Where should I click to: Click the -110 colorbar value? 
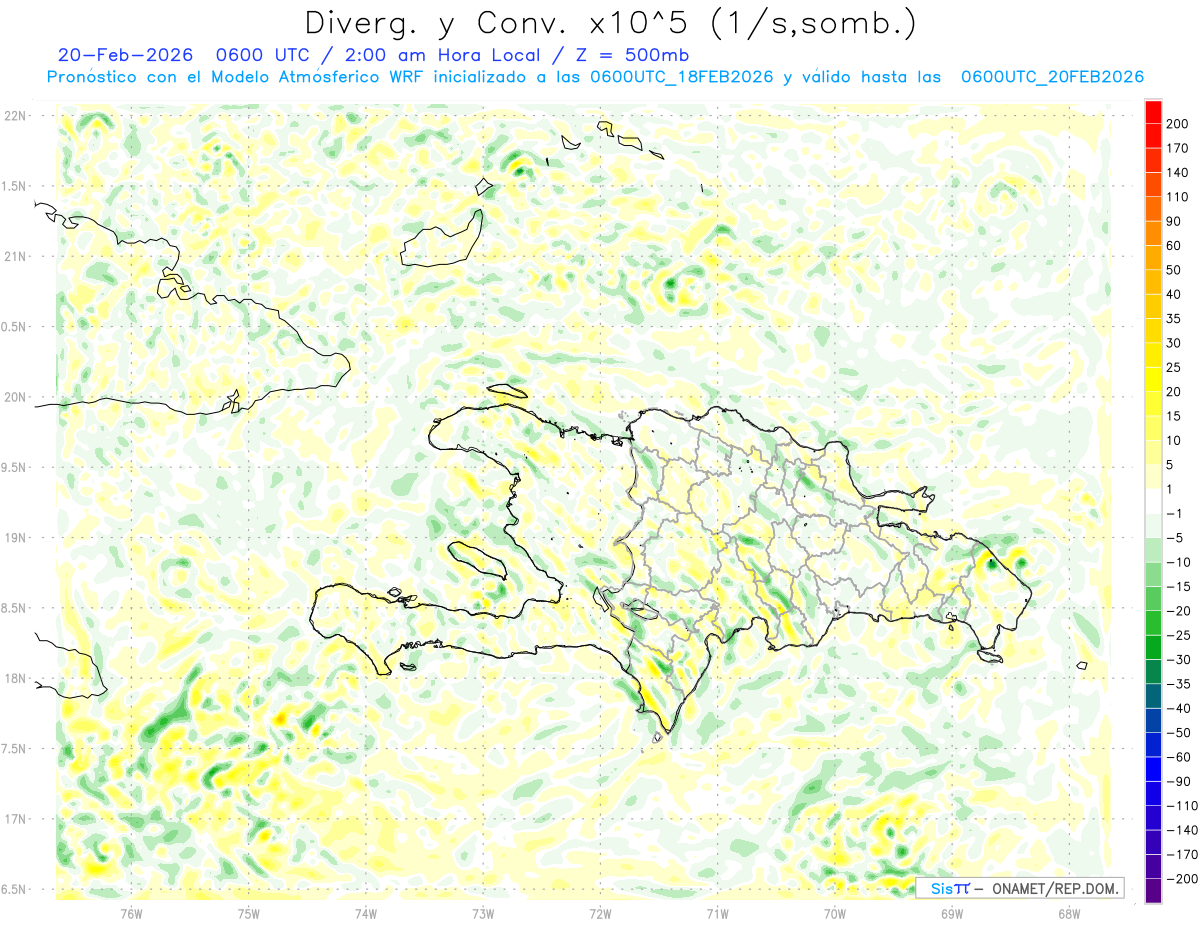(x=1182, y=806)
